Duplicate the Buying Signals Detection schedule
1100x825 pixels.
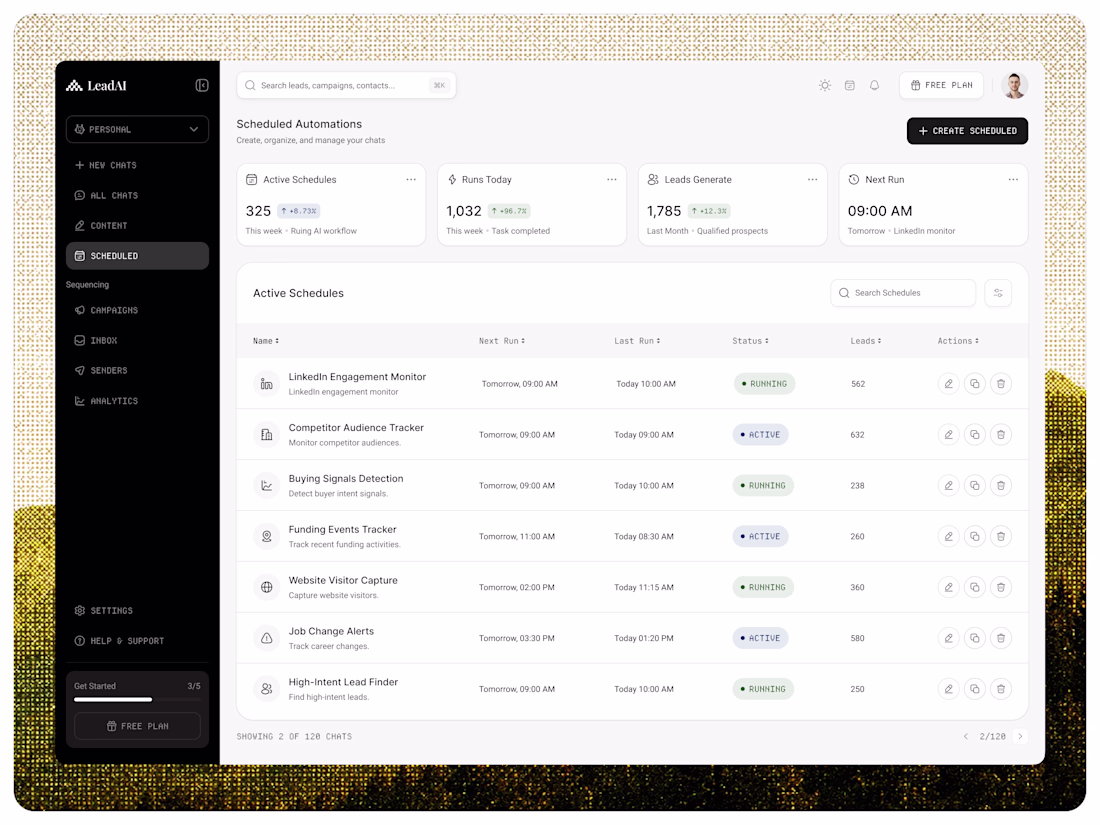974,485
